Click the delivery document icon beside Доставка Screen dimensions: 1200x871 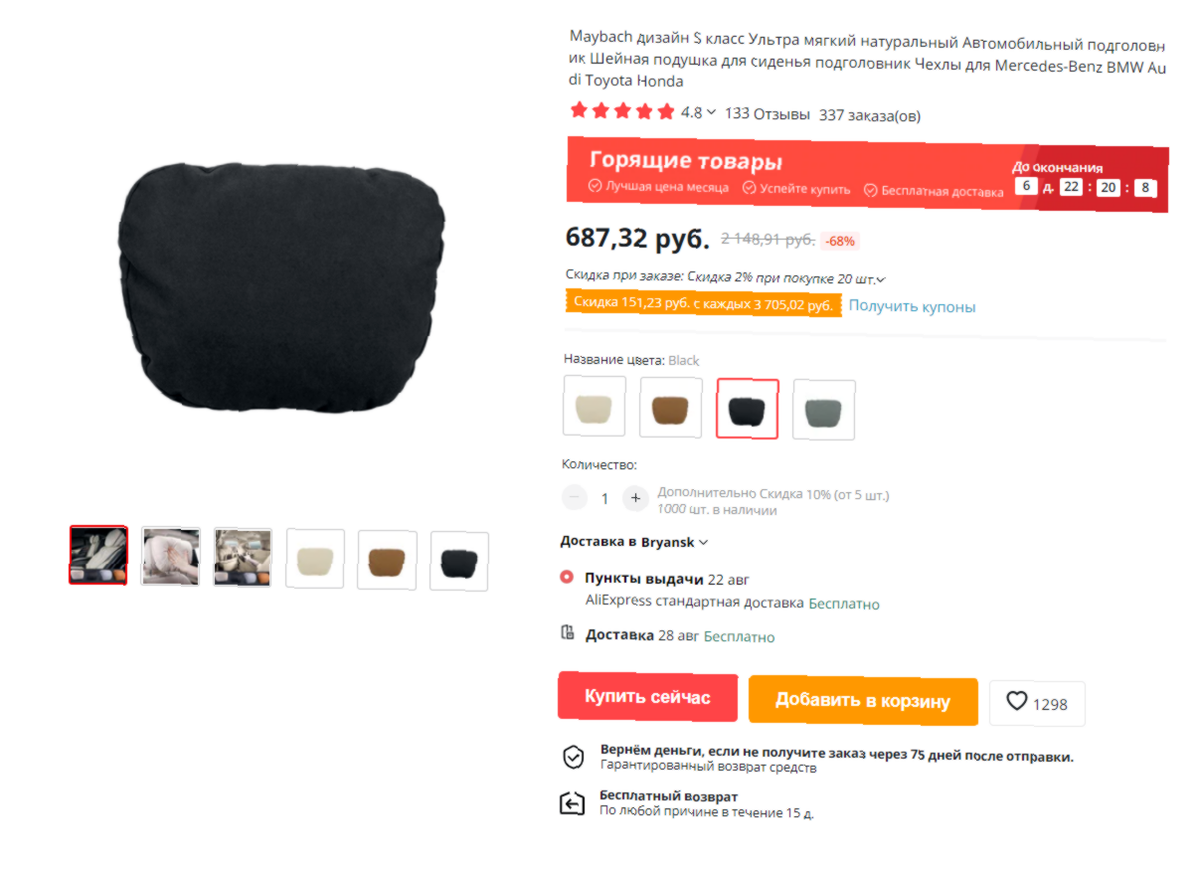[568, 633]
